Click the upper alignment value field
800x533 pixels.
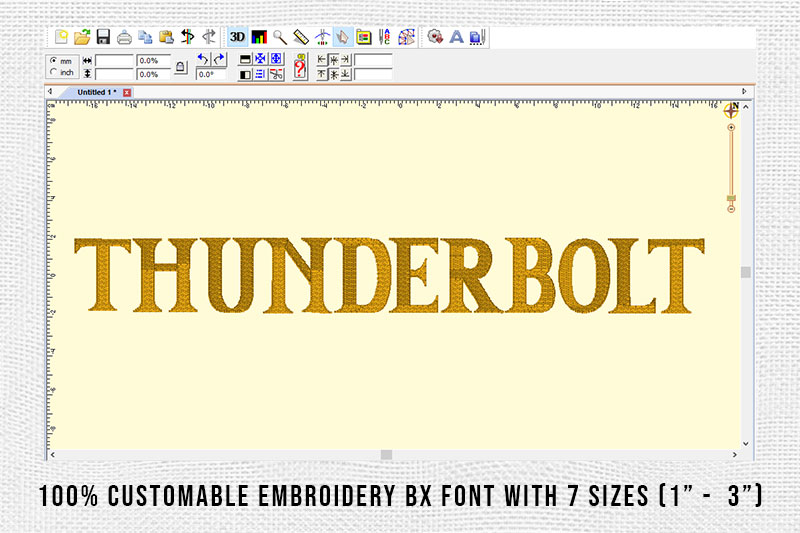[373, 60]
